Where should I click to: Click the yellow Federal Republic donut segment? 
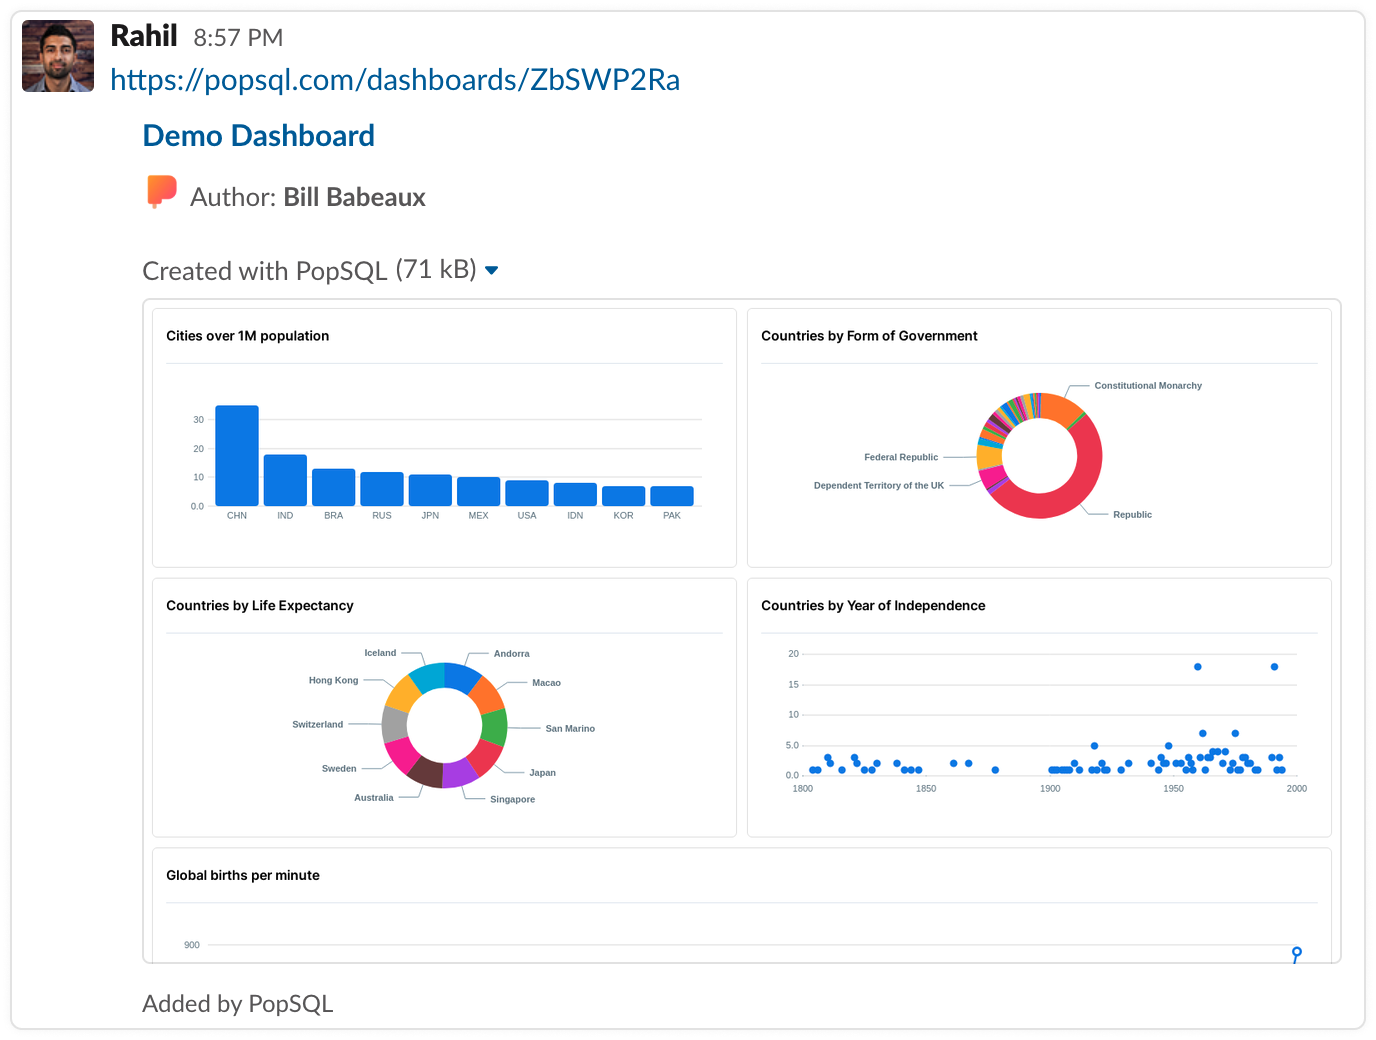point(989,457)
